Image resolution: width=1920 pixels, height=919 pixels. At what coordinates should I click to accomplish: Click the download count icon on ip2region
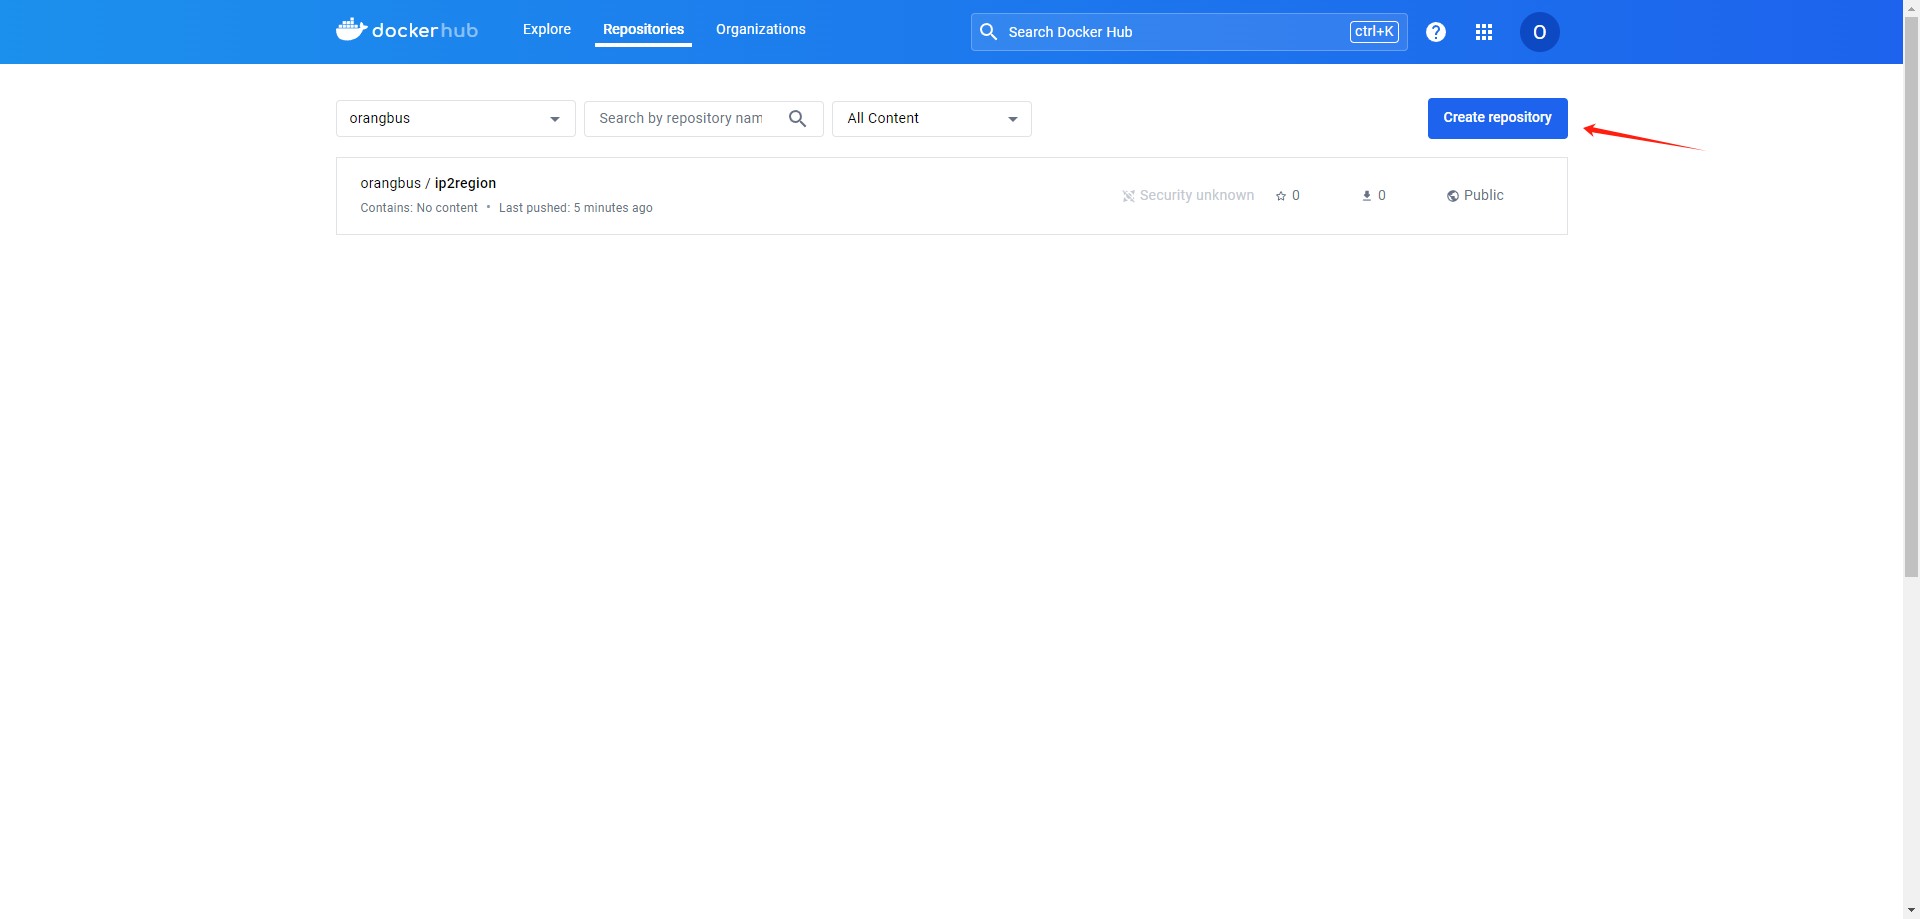pos(1366,196)
